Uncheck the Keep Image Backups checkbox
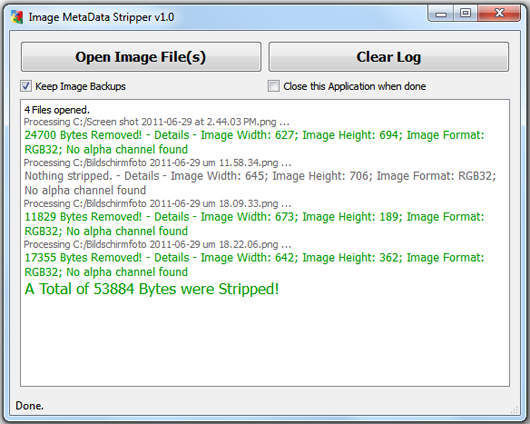The image size is (530, 424). coord(26,86)
